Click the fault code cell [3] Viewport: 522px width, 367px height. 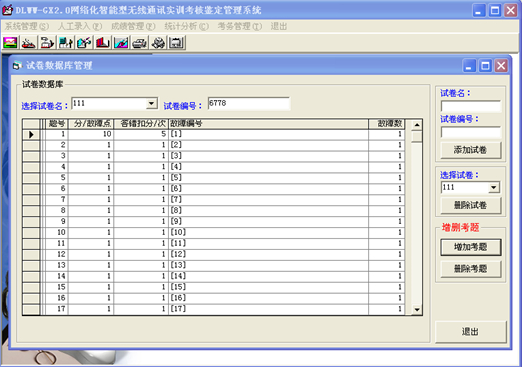(269, 156)
